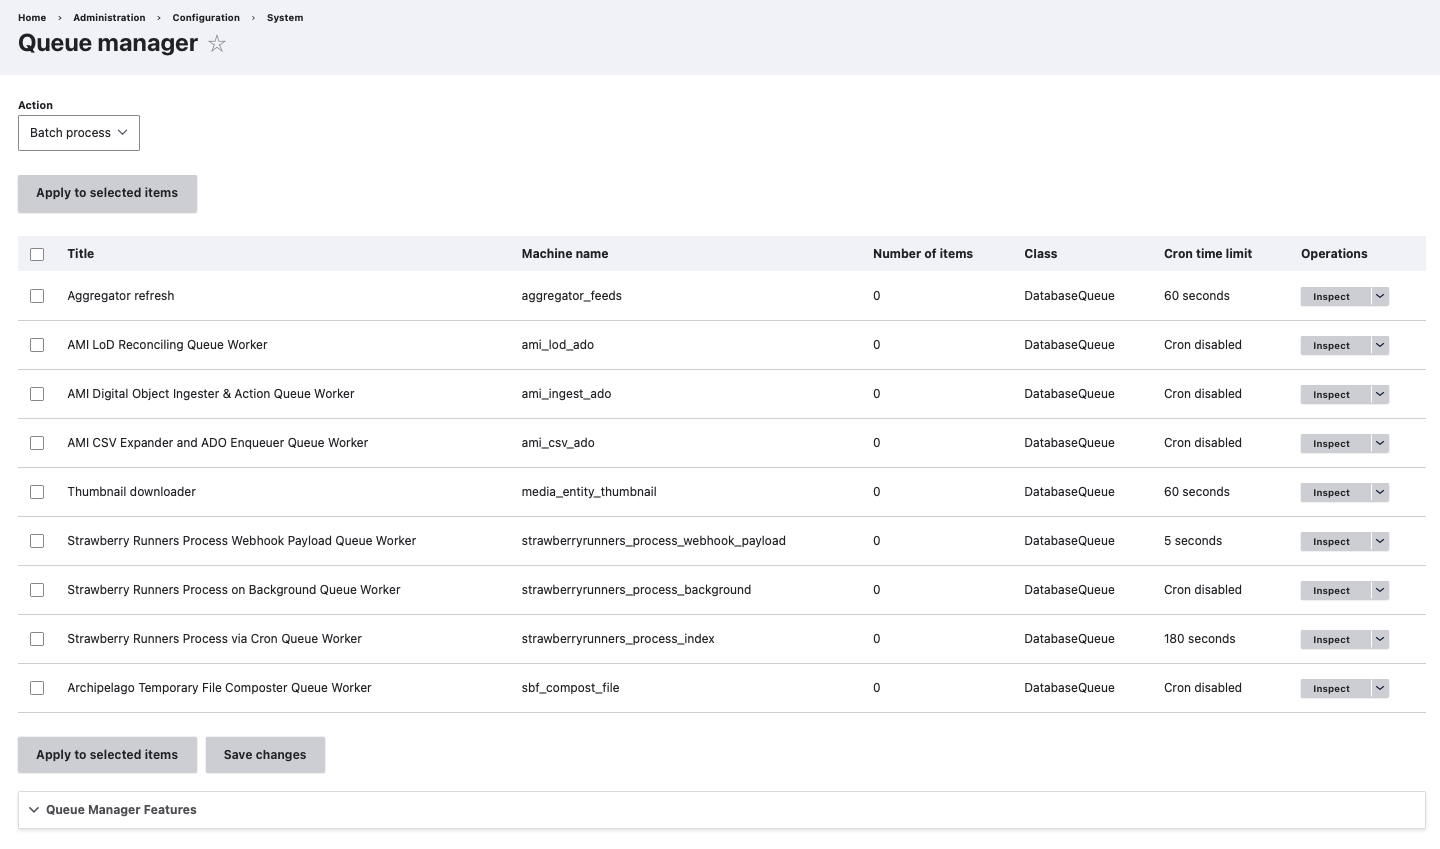1440x849 pixels.
Task: Expand operations arrow for ami_ingest_ado queue
Action: point(1380,394)
